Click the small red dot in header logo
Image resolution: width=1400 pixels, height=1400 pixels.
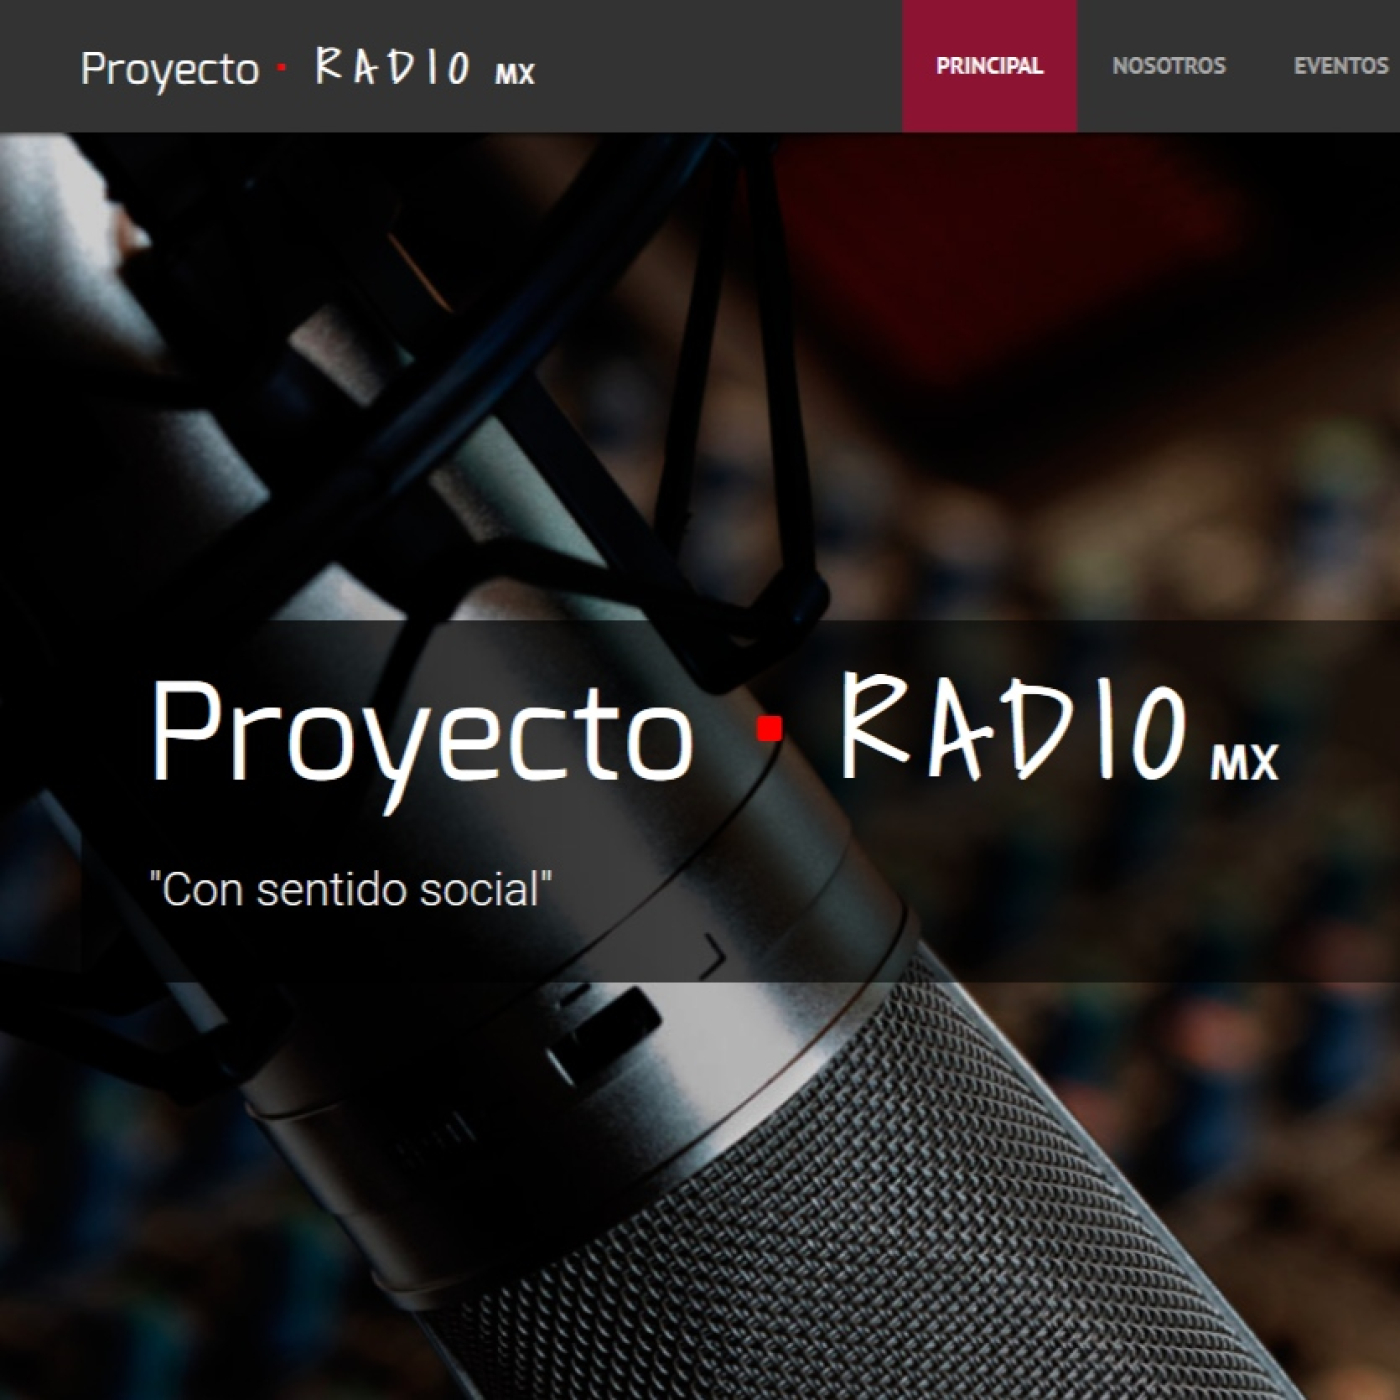pyautogui.click(x=282, y=68)
